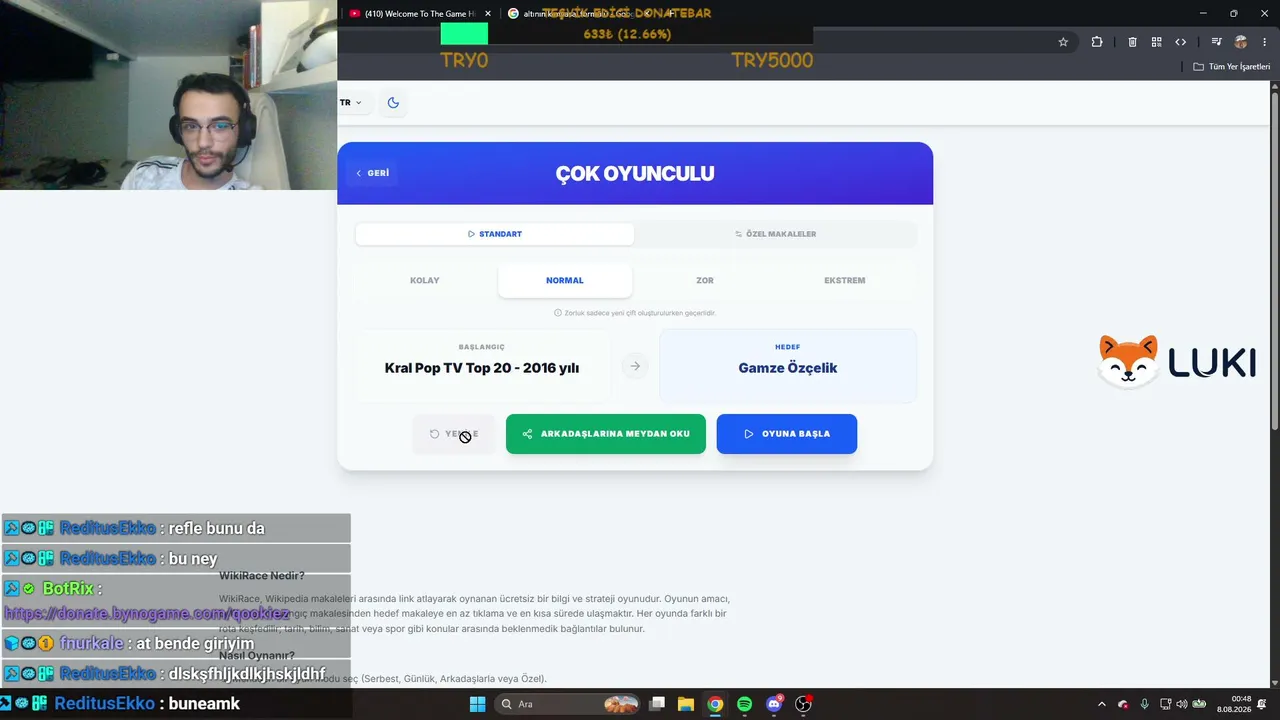
Task: Click the Chrome taskbar icon
Action: pyautogui.click(x=715, y=704)
